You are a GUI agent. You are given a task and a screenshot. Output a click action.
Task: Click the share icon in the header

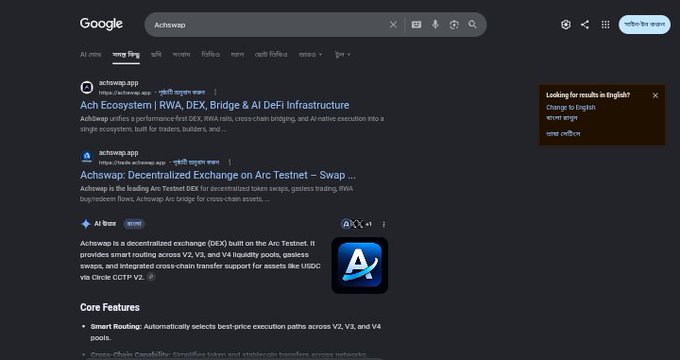coord(585,25)
